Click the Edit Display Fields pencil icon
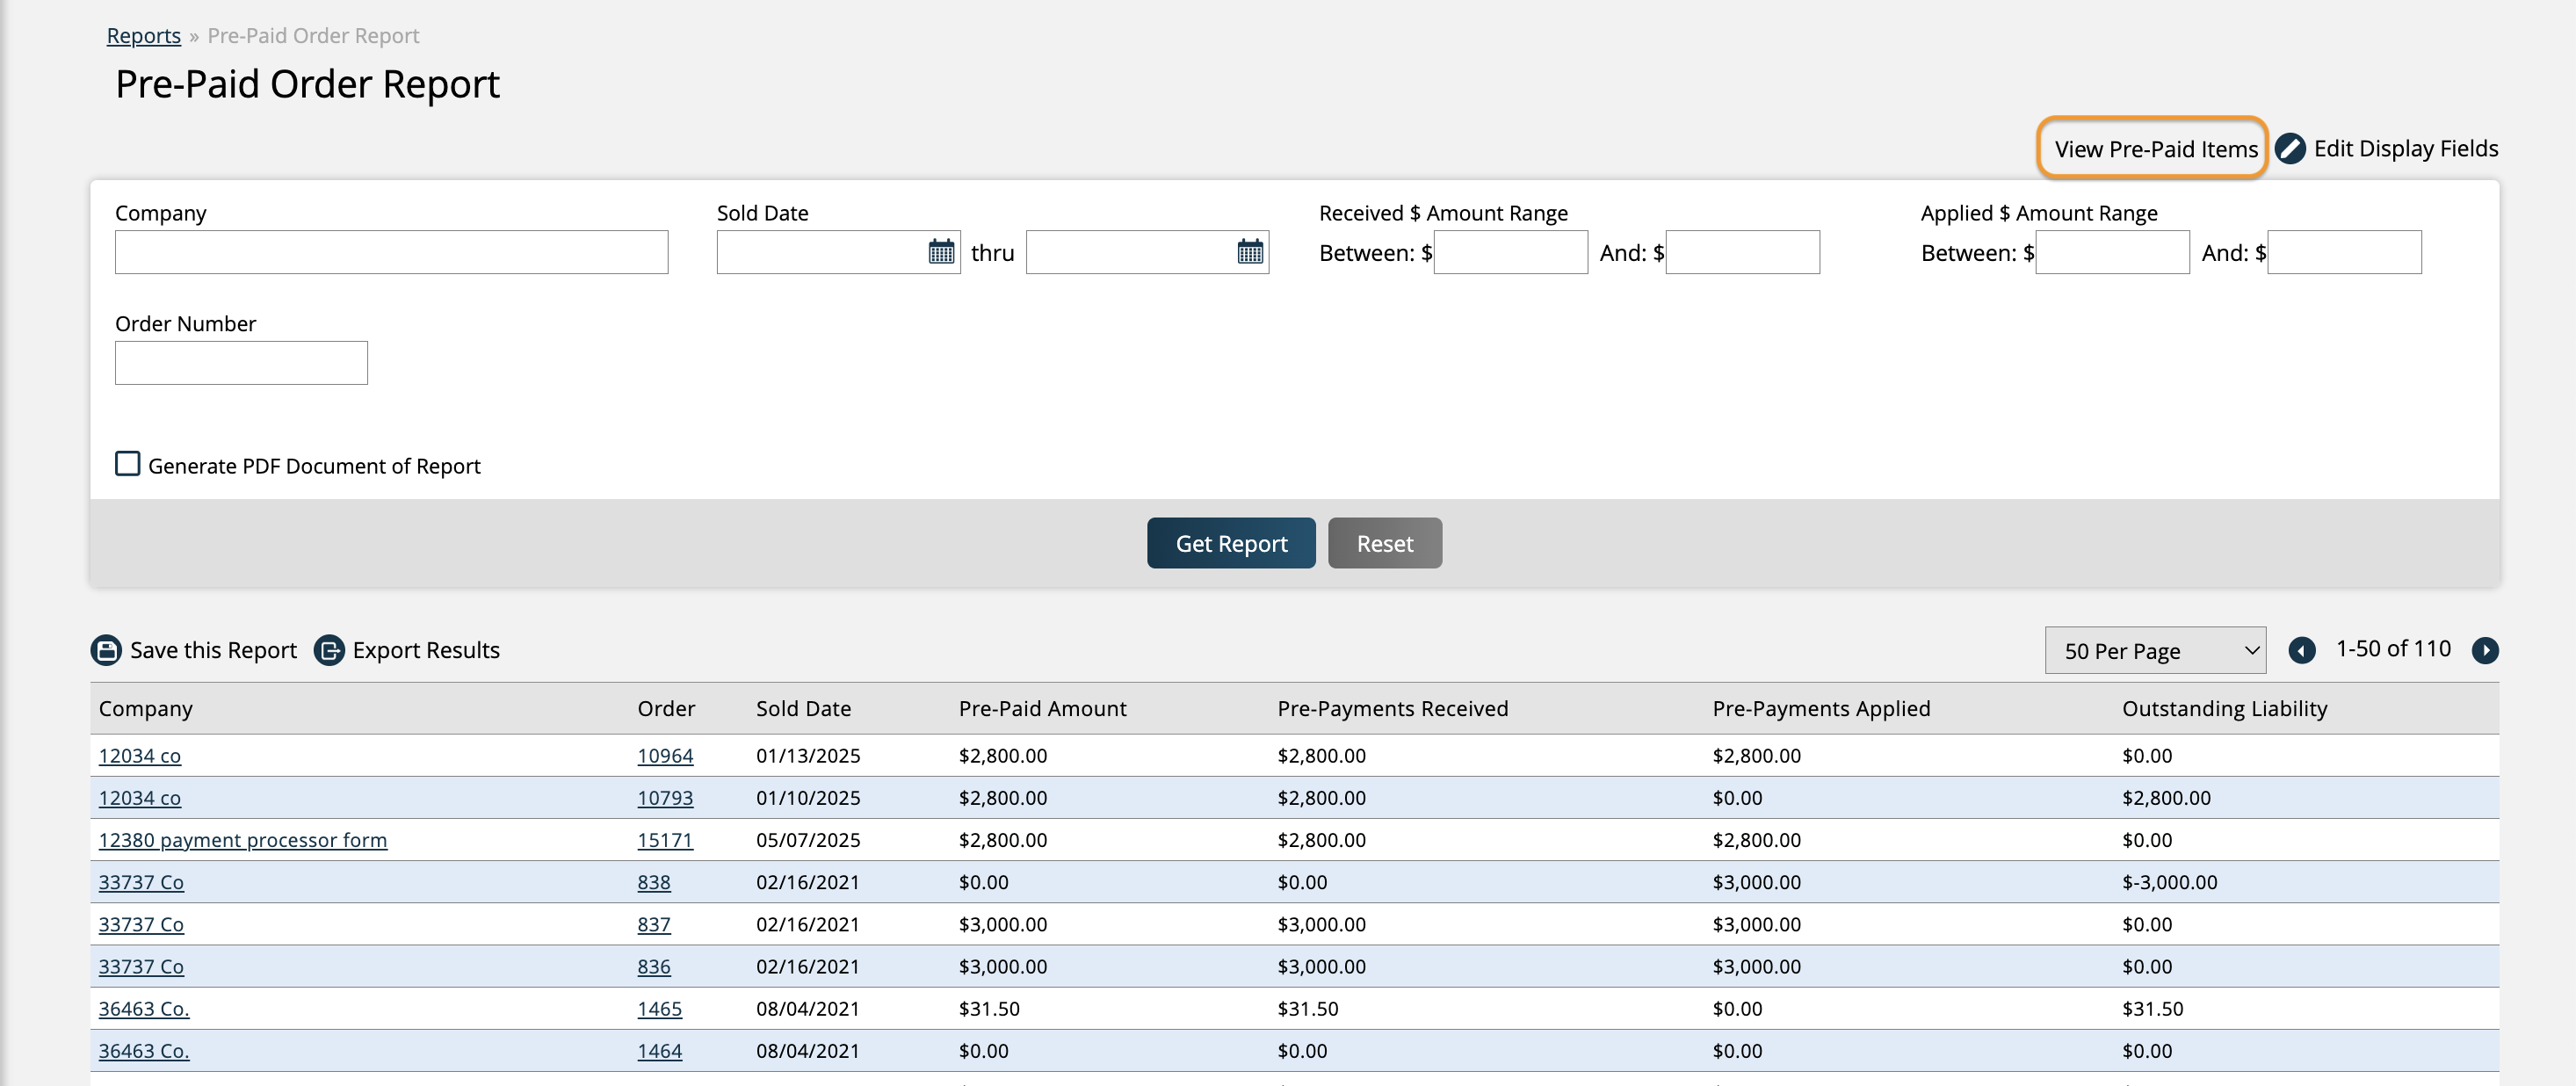Image resolution: width=2576 pixels, height=1086 pixels. [x=2291, y=149]
